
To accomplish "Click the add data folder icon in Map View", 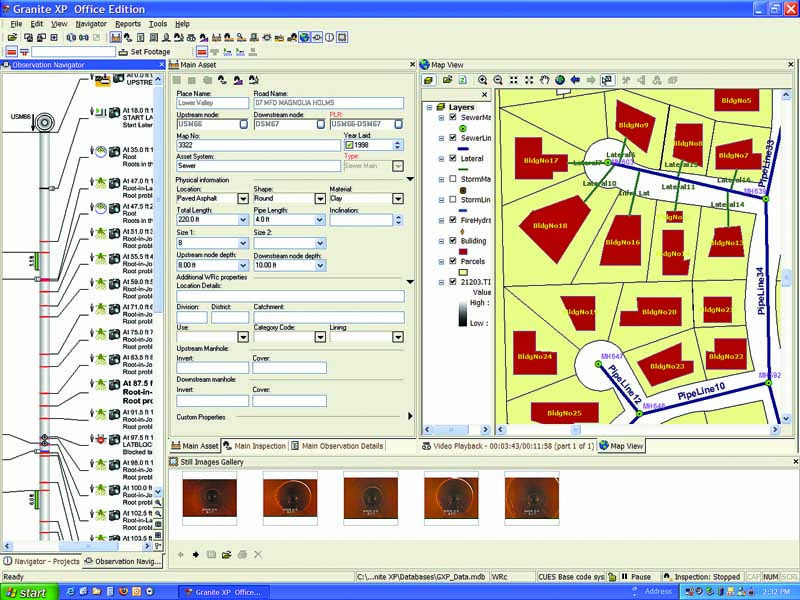I will (447, 80).
